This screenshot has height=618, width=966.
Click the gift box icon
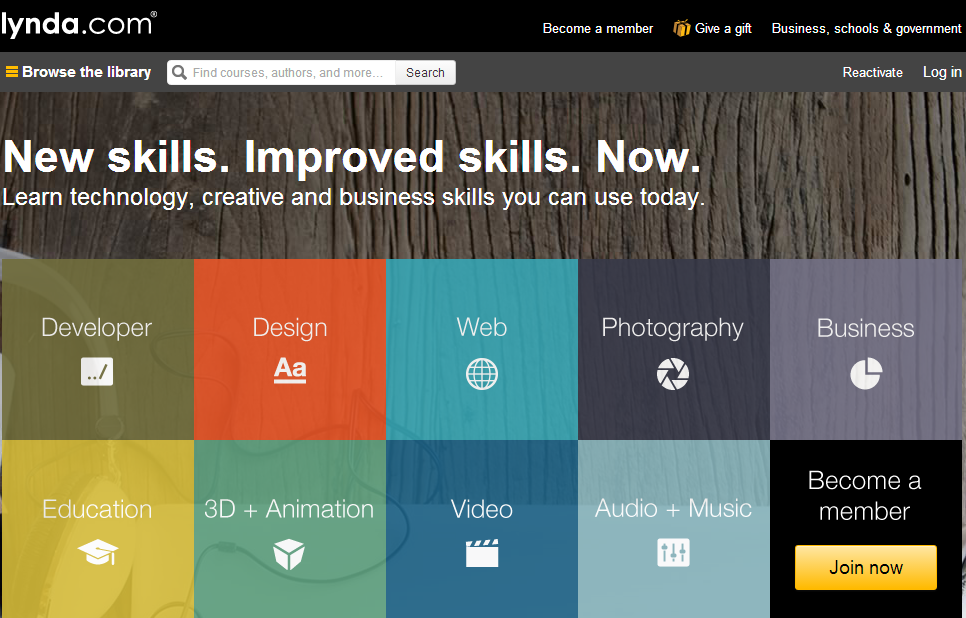(x=681, y=28)
